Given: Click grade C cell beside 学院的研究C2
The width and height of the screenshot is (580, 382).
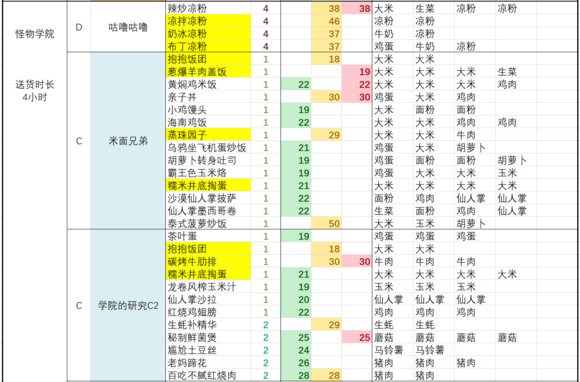Looking at the screenshot, I should pos(79,306).
